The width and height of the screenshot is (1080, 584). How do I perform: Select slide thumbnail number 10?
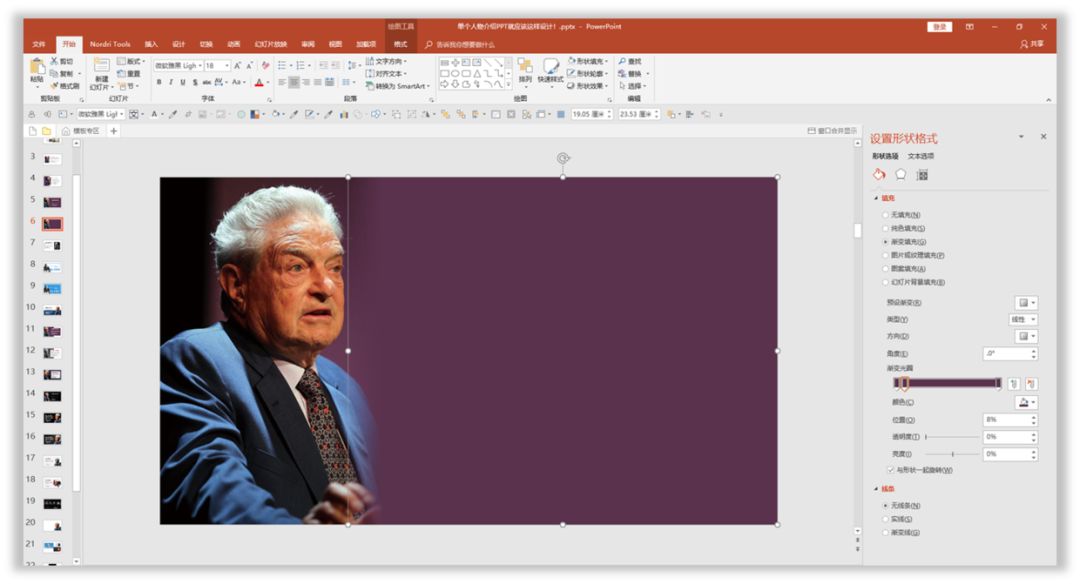tap(52, 310)
